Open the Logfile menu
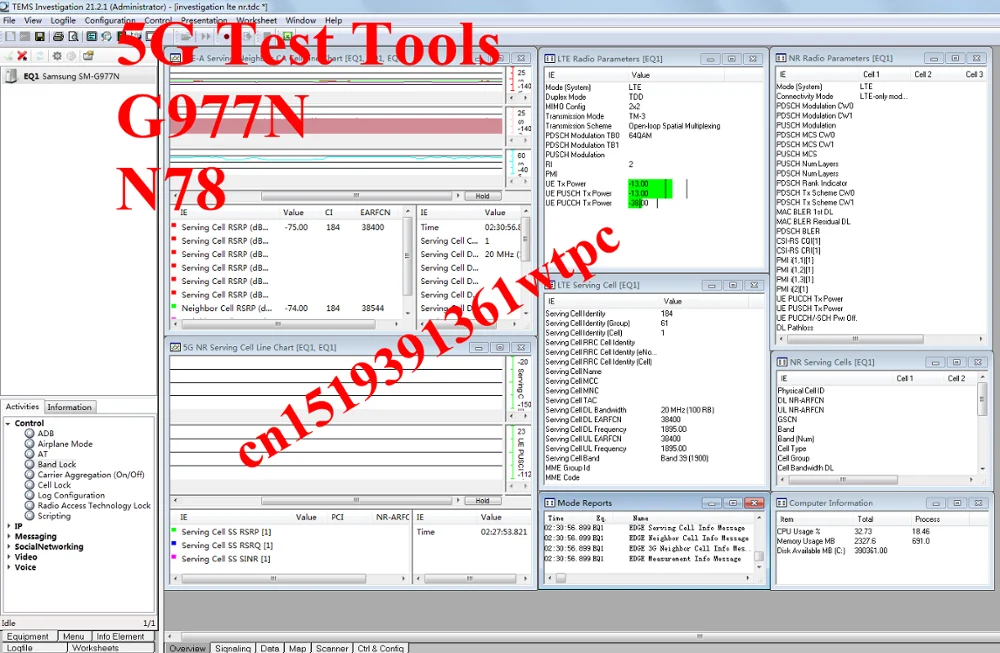This screenshot has width=1000, height=653. point(63,20)
